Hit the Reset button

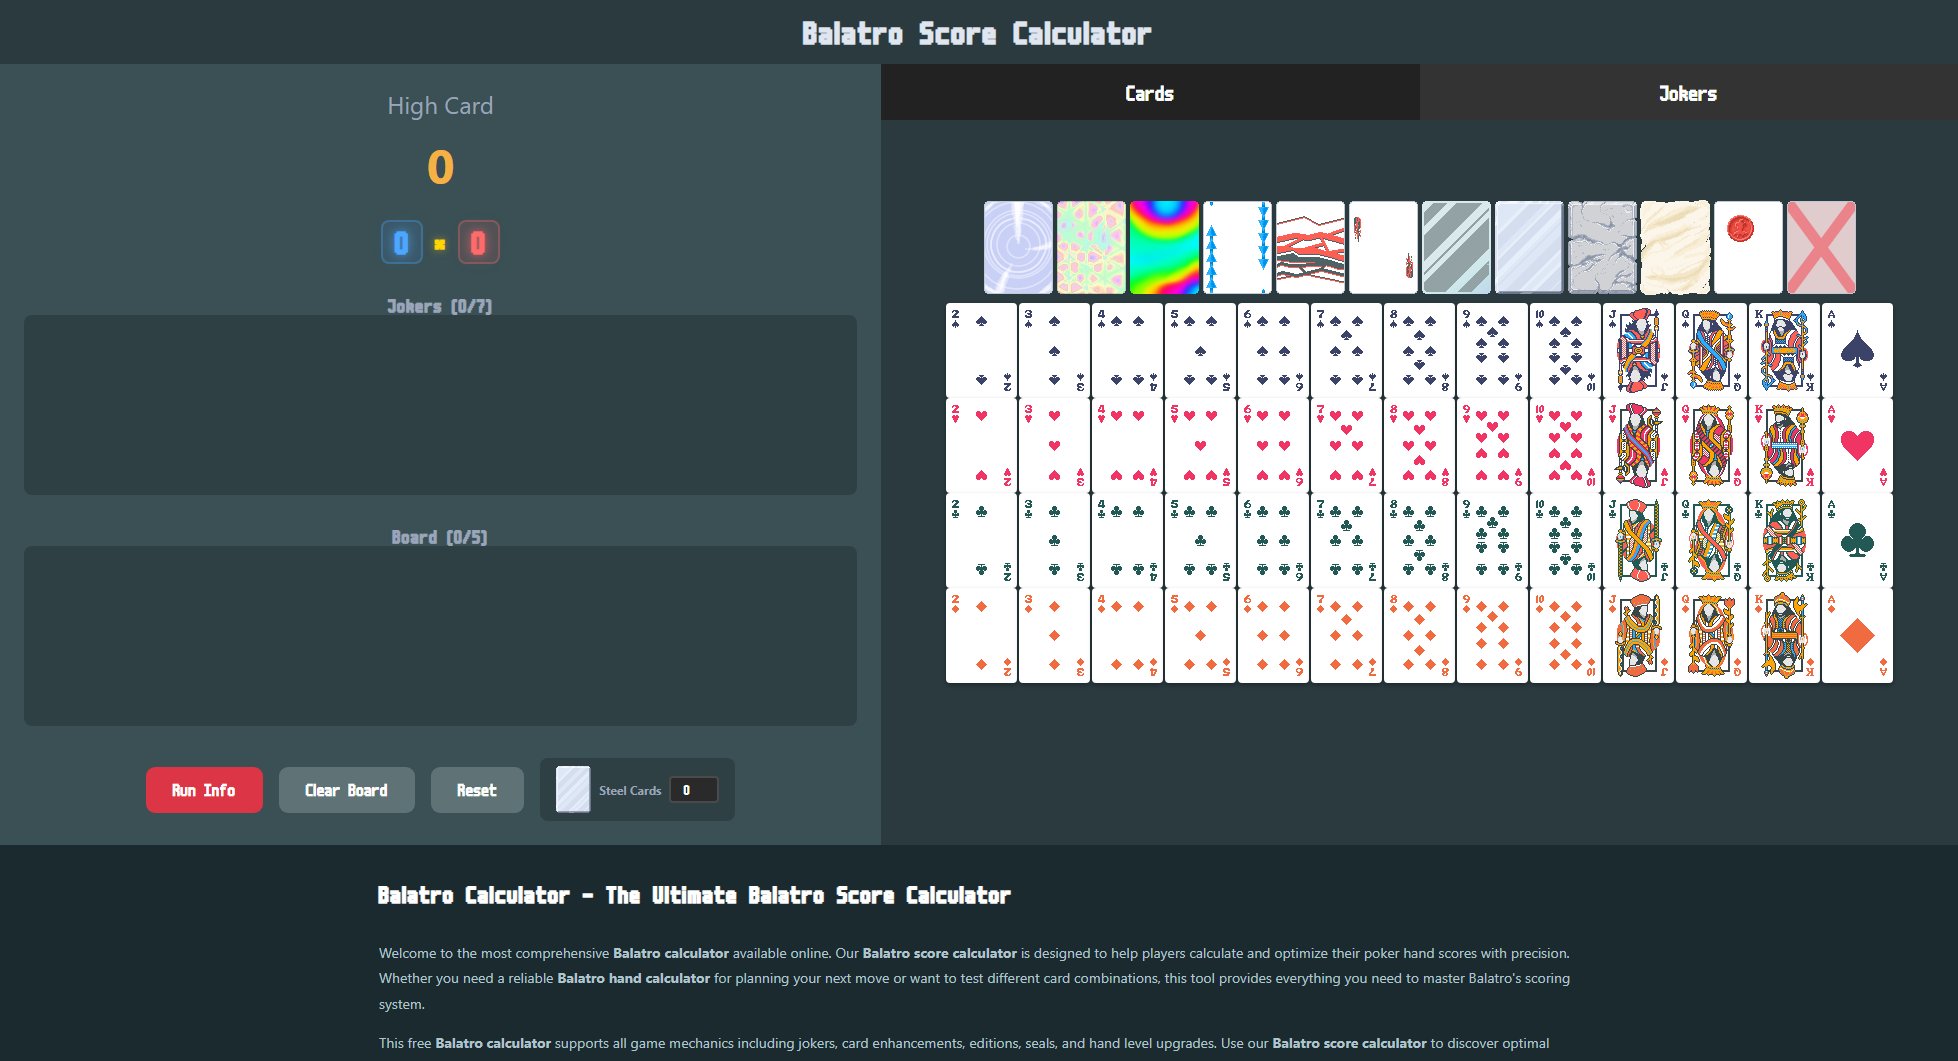click(477, 790)
